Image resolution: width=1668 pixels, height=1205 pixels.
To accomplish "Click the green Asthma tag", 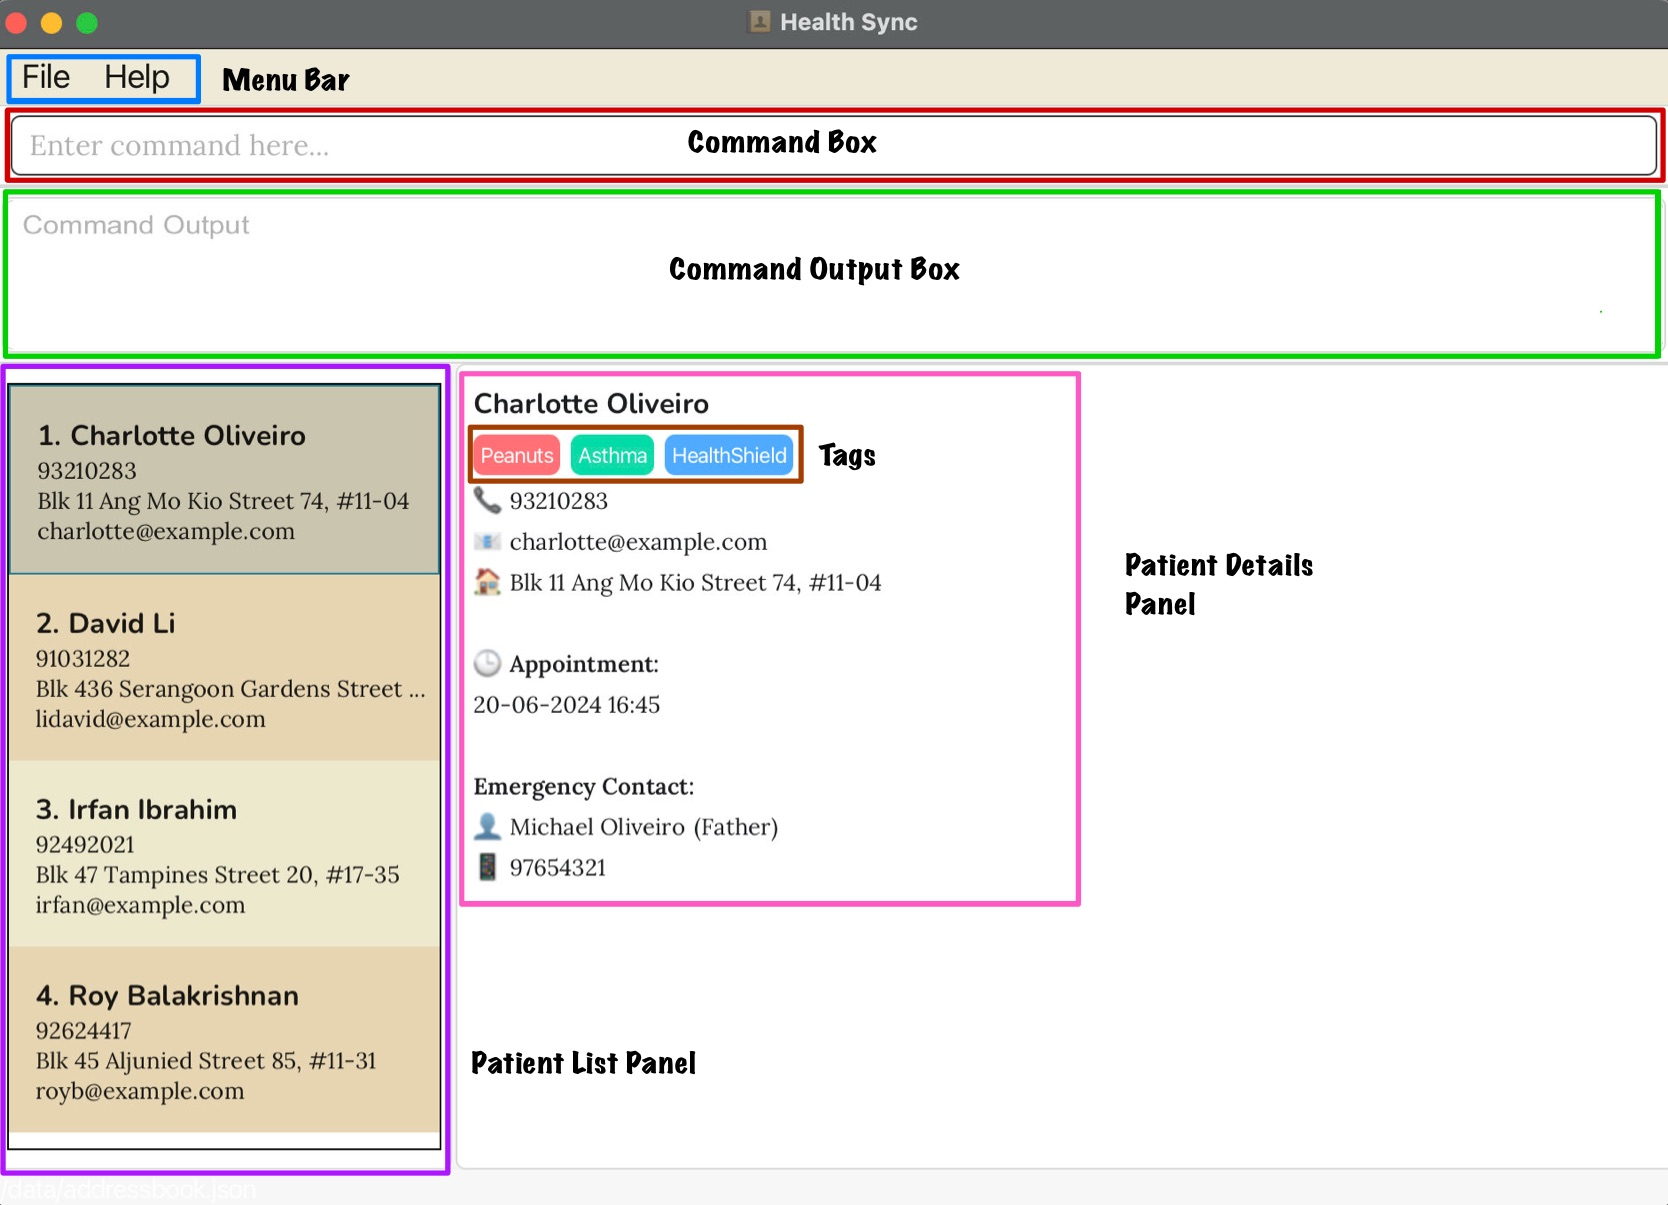I will point(612,456).
